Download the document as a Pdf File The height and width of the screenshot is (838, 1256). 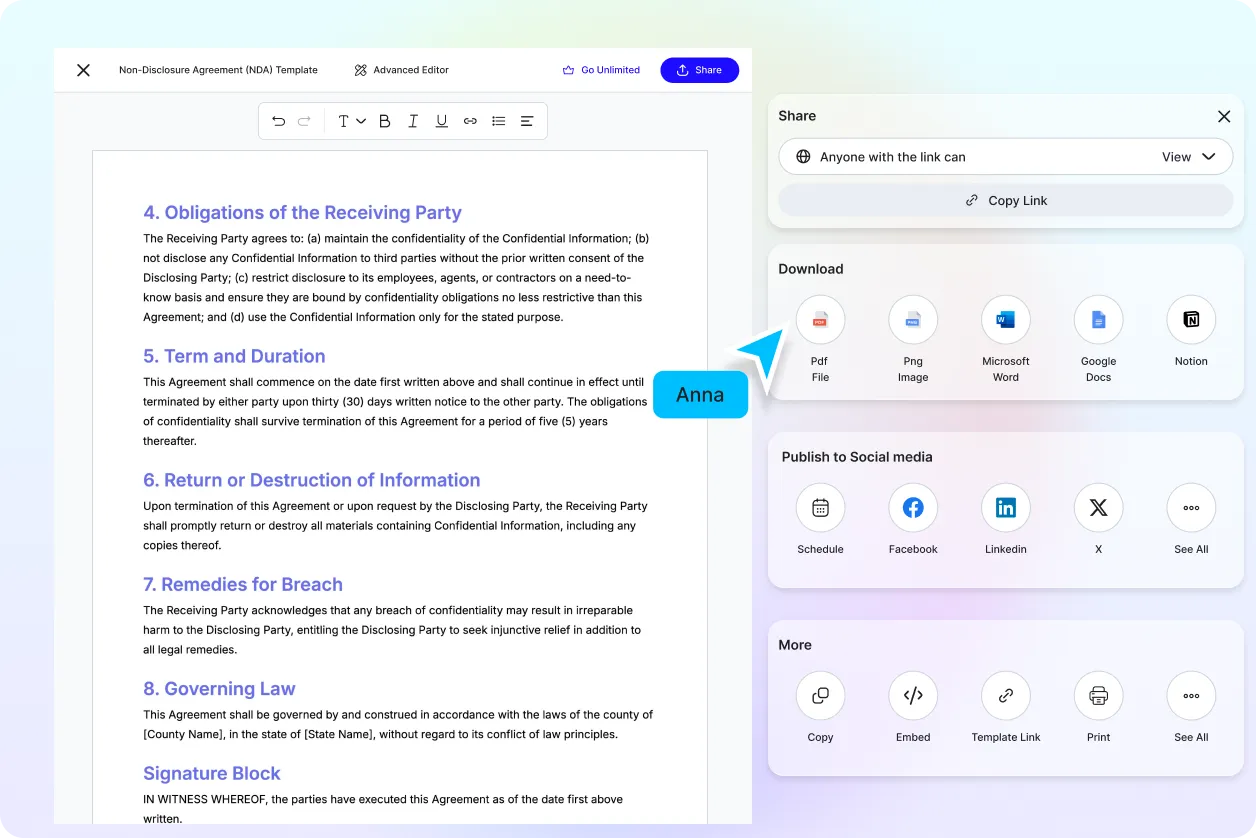[x=820, y=319]
